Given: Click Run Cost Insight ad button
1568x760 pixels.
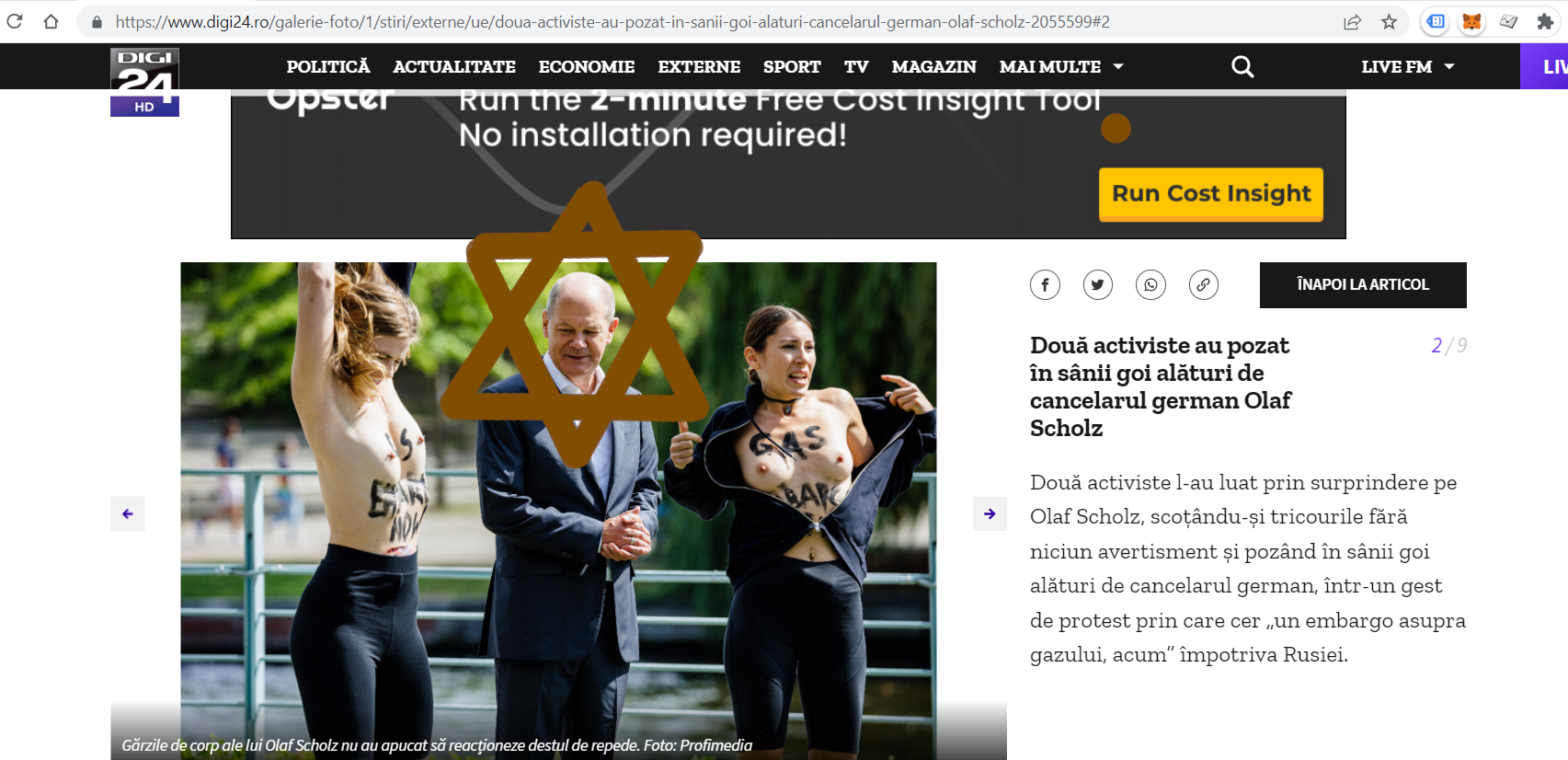Looking at the screenshot, I should [x=1211, y=194].
